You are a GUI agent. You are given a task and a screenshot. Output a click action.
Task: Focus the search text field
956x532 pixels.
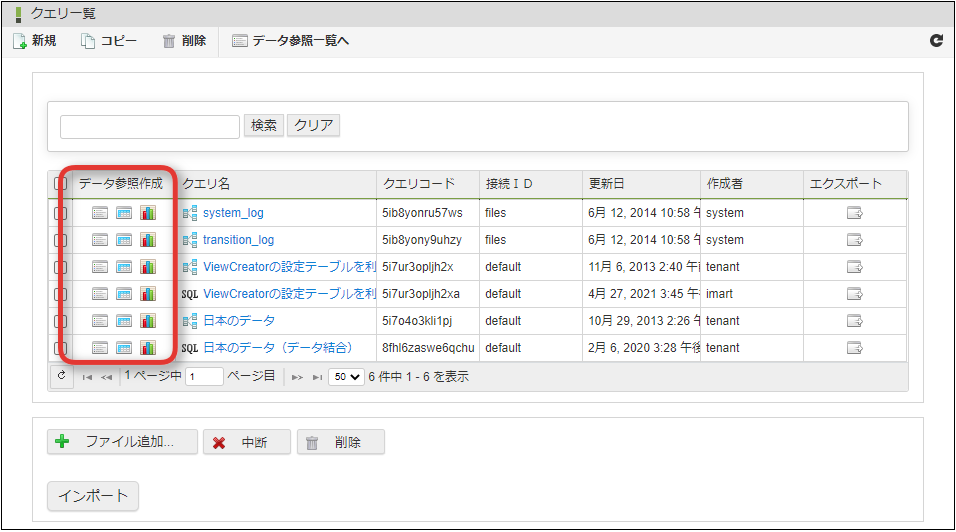[x=150, y=126]
